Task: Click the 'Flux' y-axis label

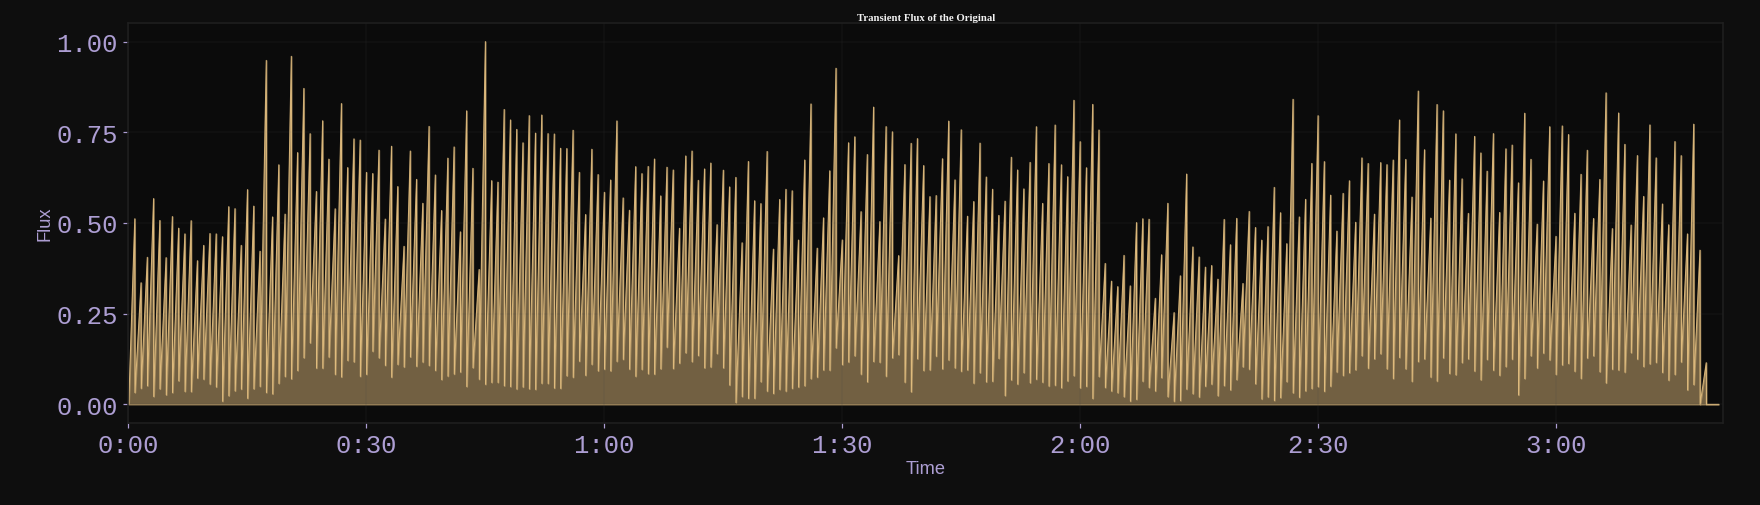Action: (x=44, y=225)
